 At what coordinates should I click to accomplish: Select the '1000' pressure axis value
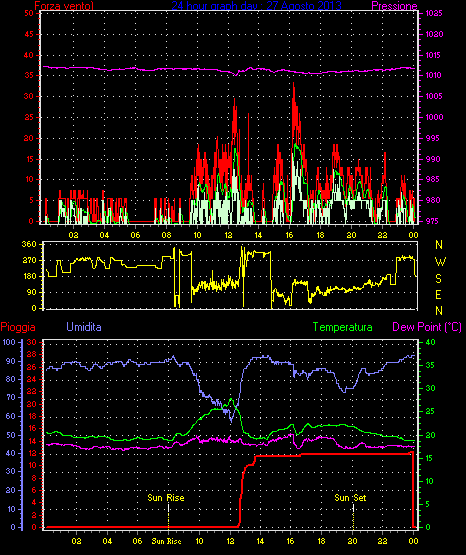[434, 117]
